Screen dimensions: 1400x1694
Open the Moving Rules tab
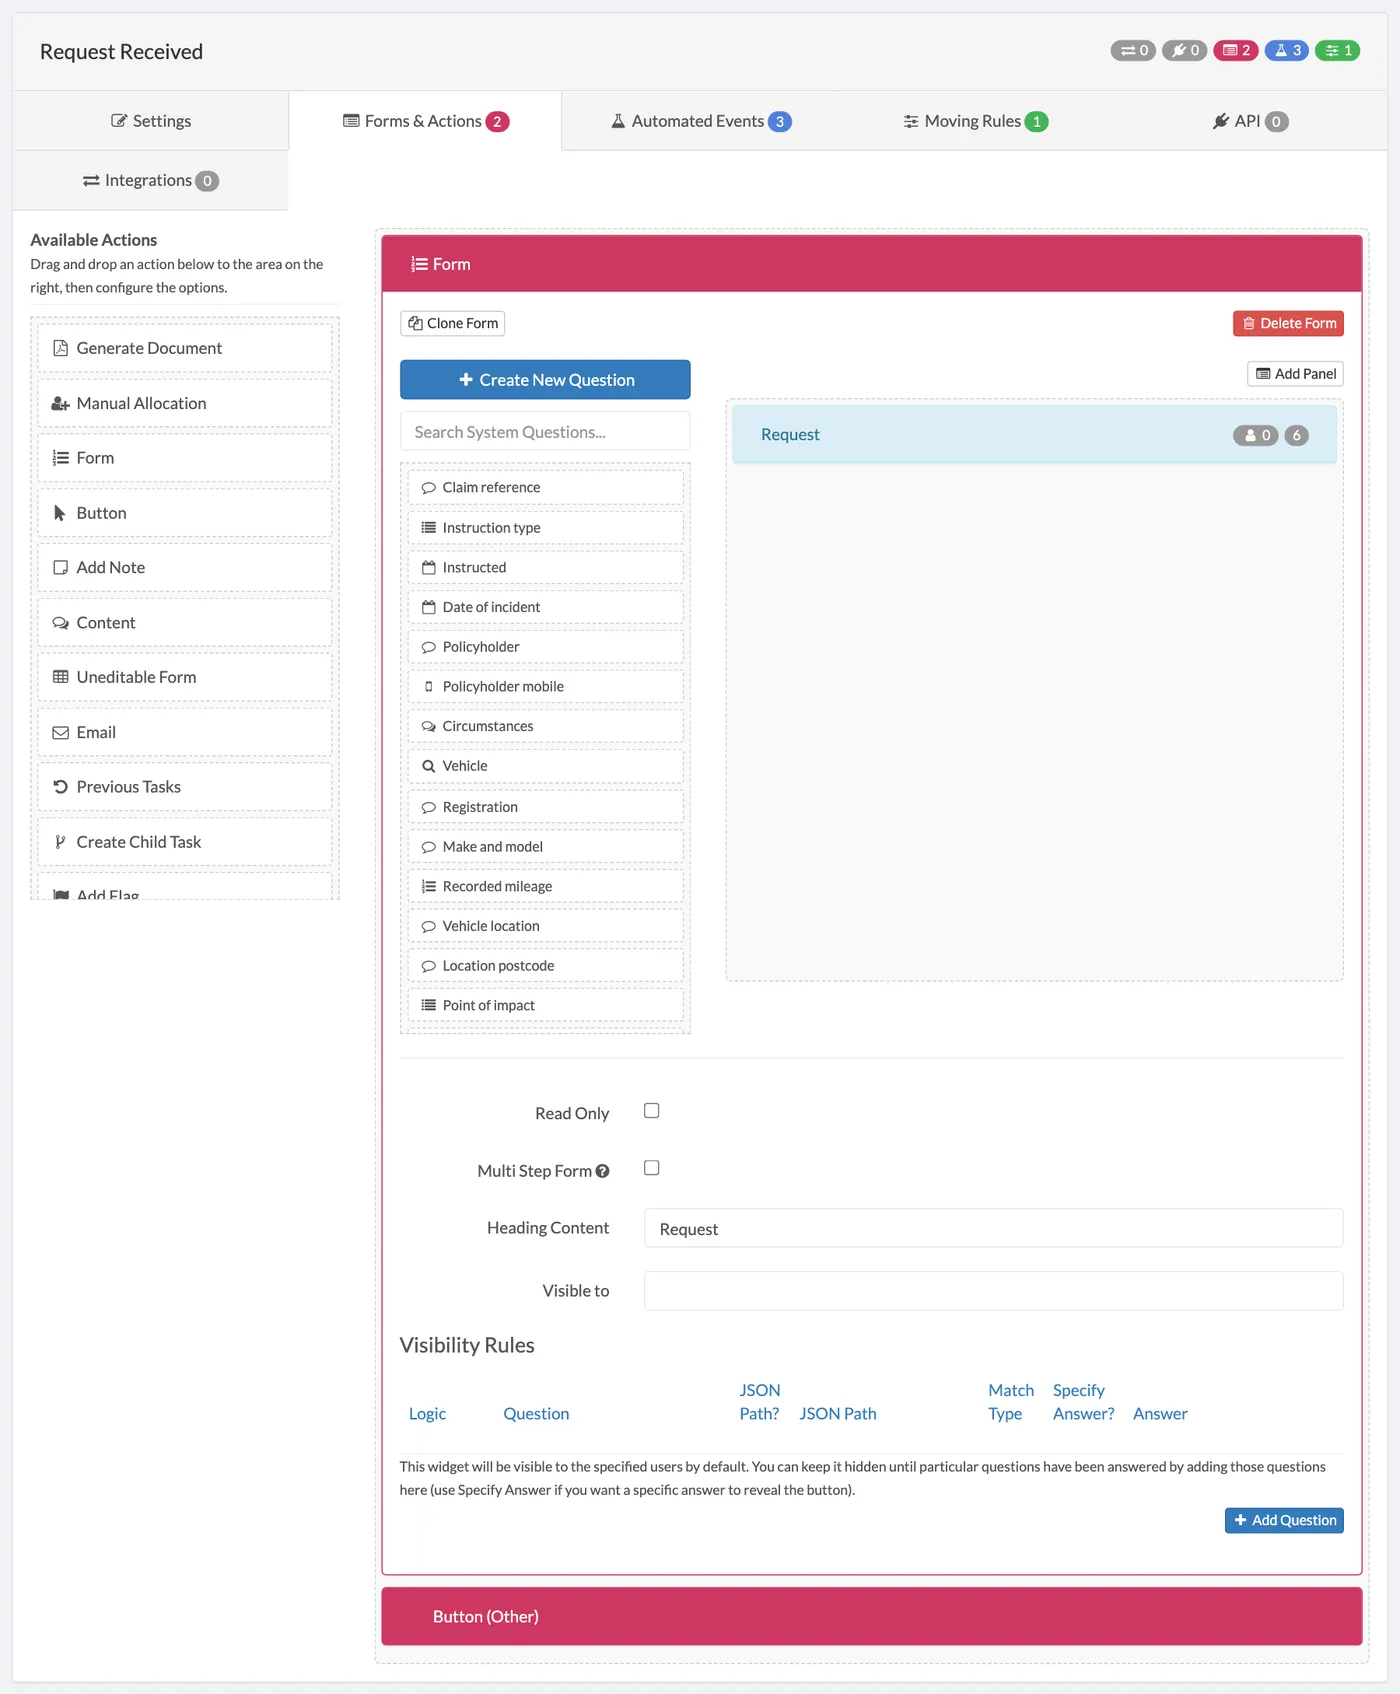pyautogui.click(x=975, y=121)
